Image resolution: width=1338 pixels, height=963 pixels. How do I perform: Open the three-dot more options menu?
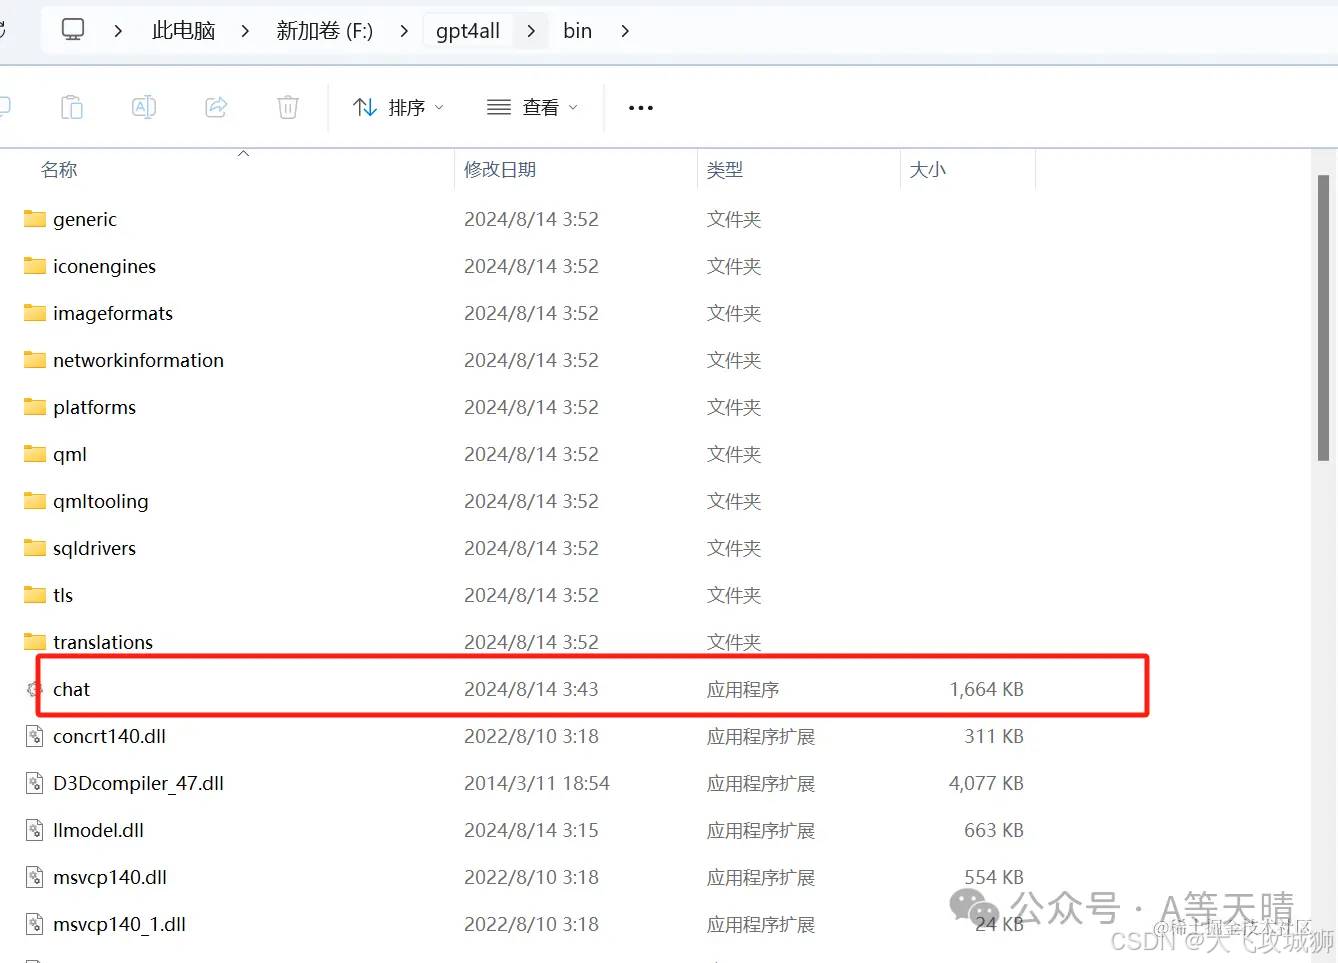641,108
